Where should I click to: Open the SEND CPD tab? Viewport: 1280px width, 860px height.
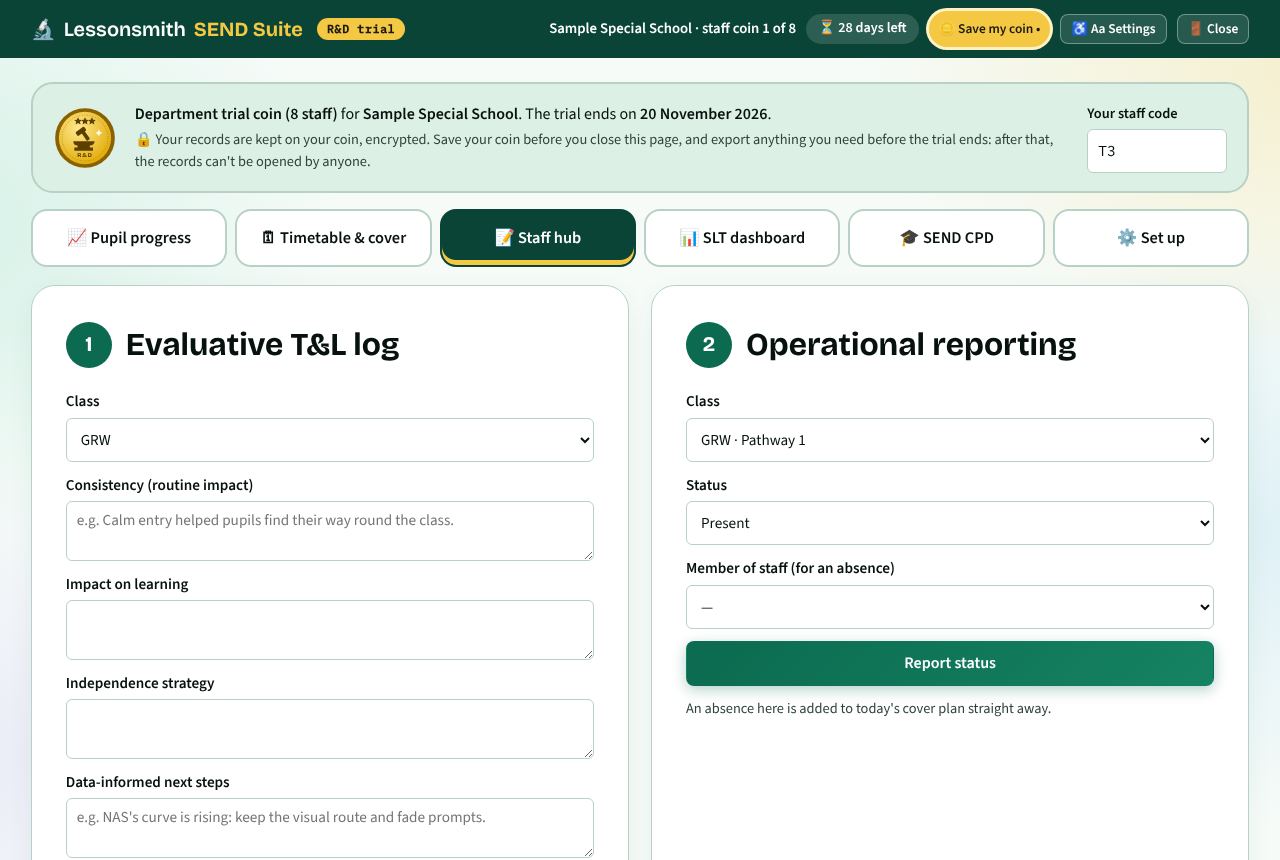point(946,238)
